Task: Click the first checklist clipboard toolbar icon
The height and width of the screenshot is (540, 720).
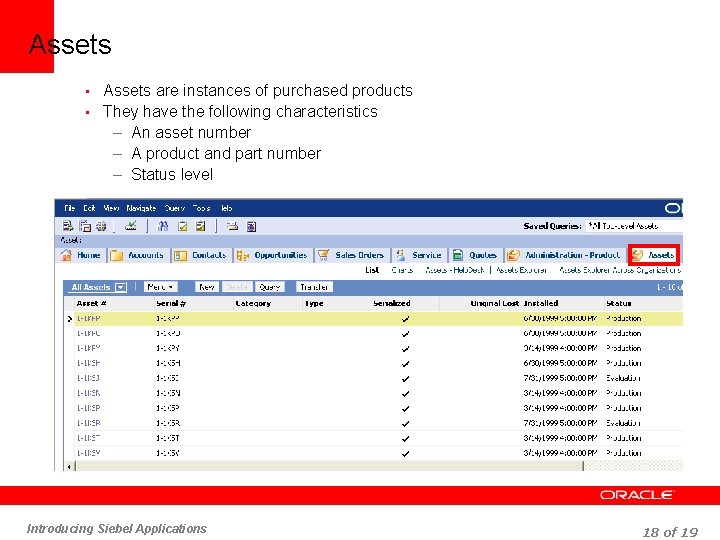Action: [x=183, y=226]
